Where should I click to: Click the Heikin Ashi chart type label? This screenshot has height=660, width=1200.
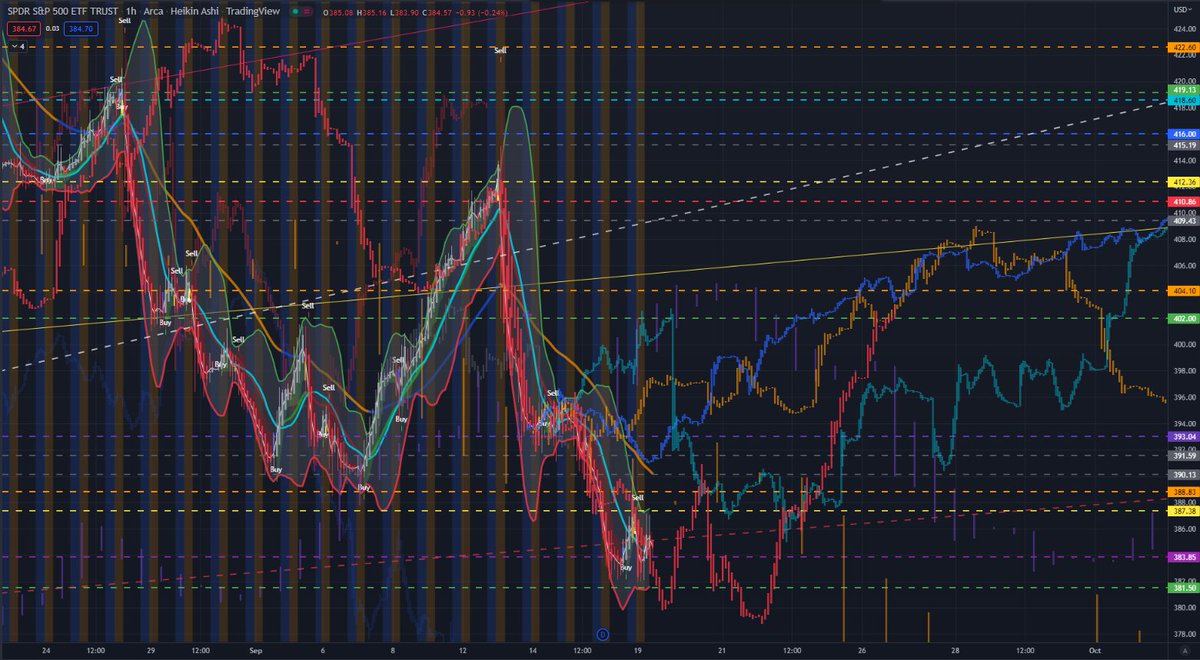[x=194, y=13]
